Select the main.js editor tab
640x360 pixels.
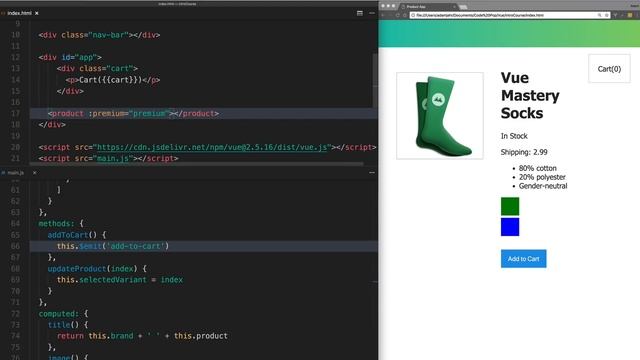pyautogui.click(x=16, y=173)
